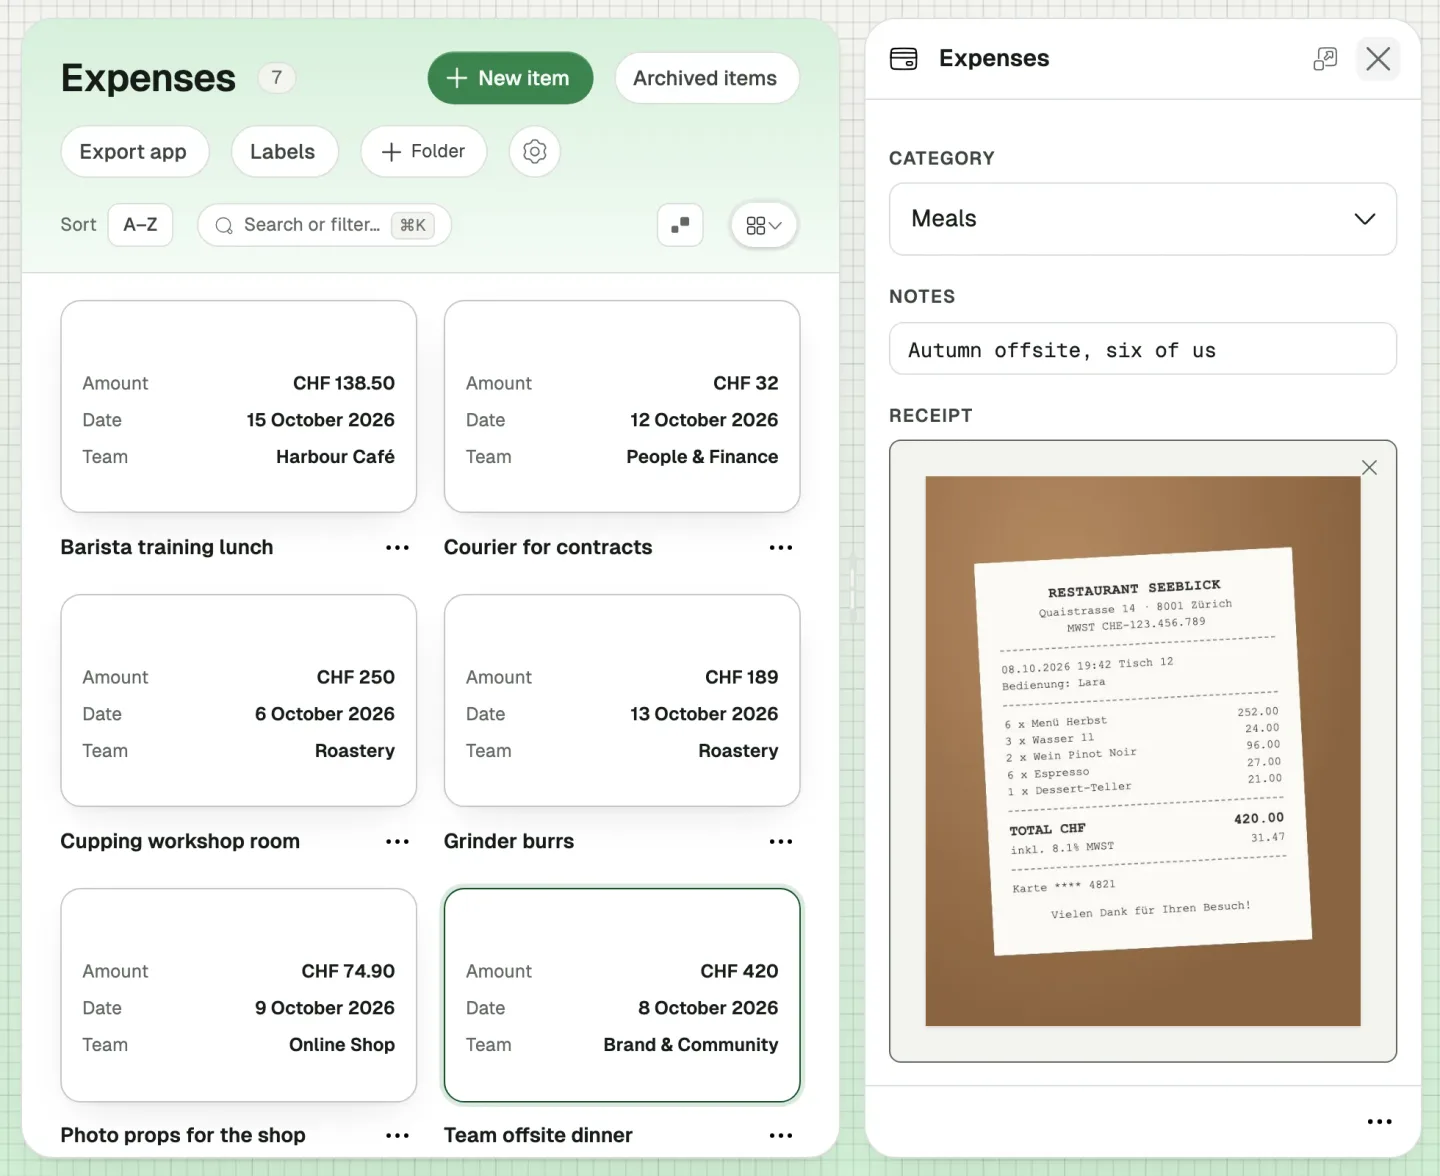Edit the Notes field text
The height and width of the screenshot is (1176, 1440).
click(1143, 349)
